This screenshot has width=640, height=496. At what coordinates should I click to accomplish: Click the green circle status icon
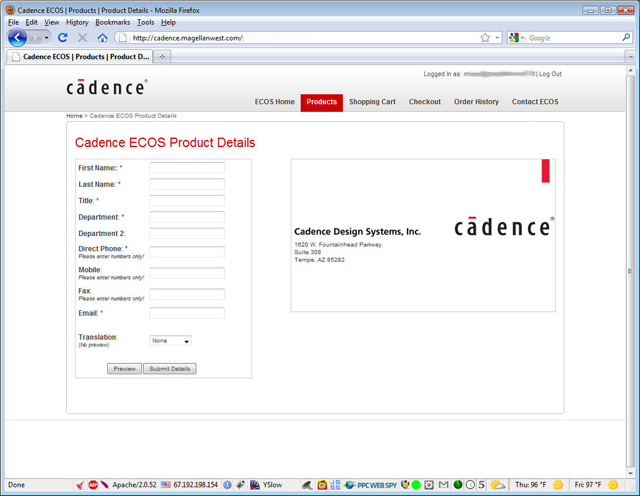pyautogui.click(x=416, y=485)
